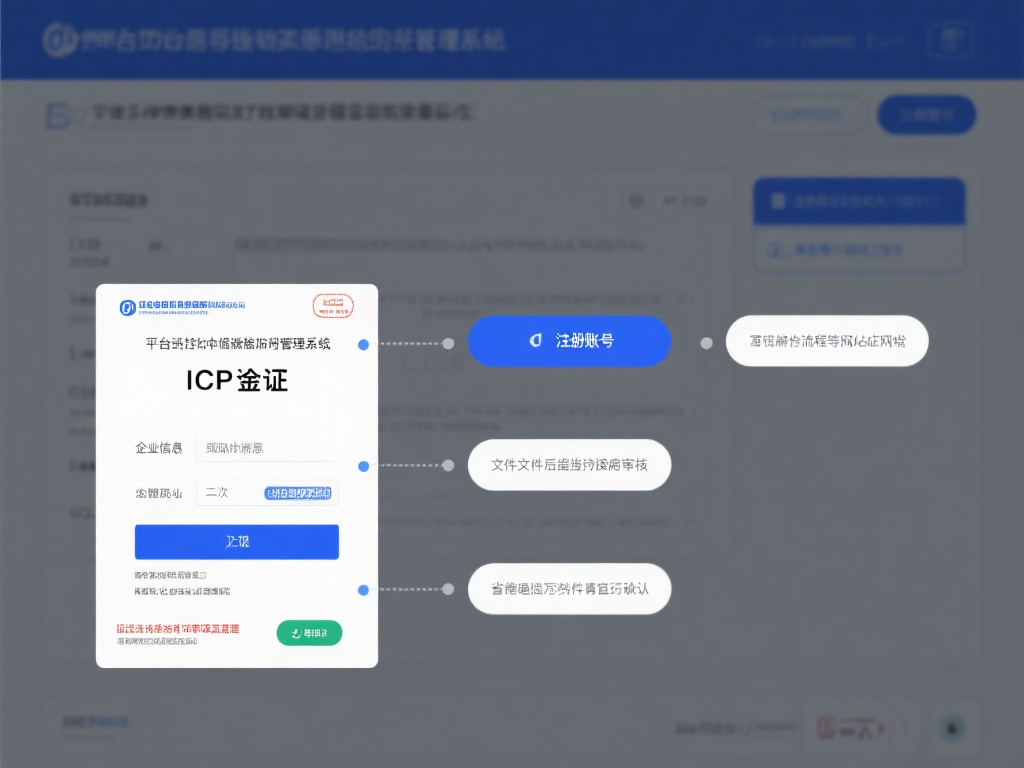The image size is (1024, 768).
Task: Click the grid icon at top right of header
Action: coord(949,40)
